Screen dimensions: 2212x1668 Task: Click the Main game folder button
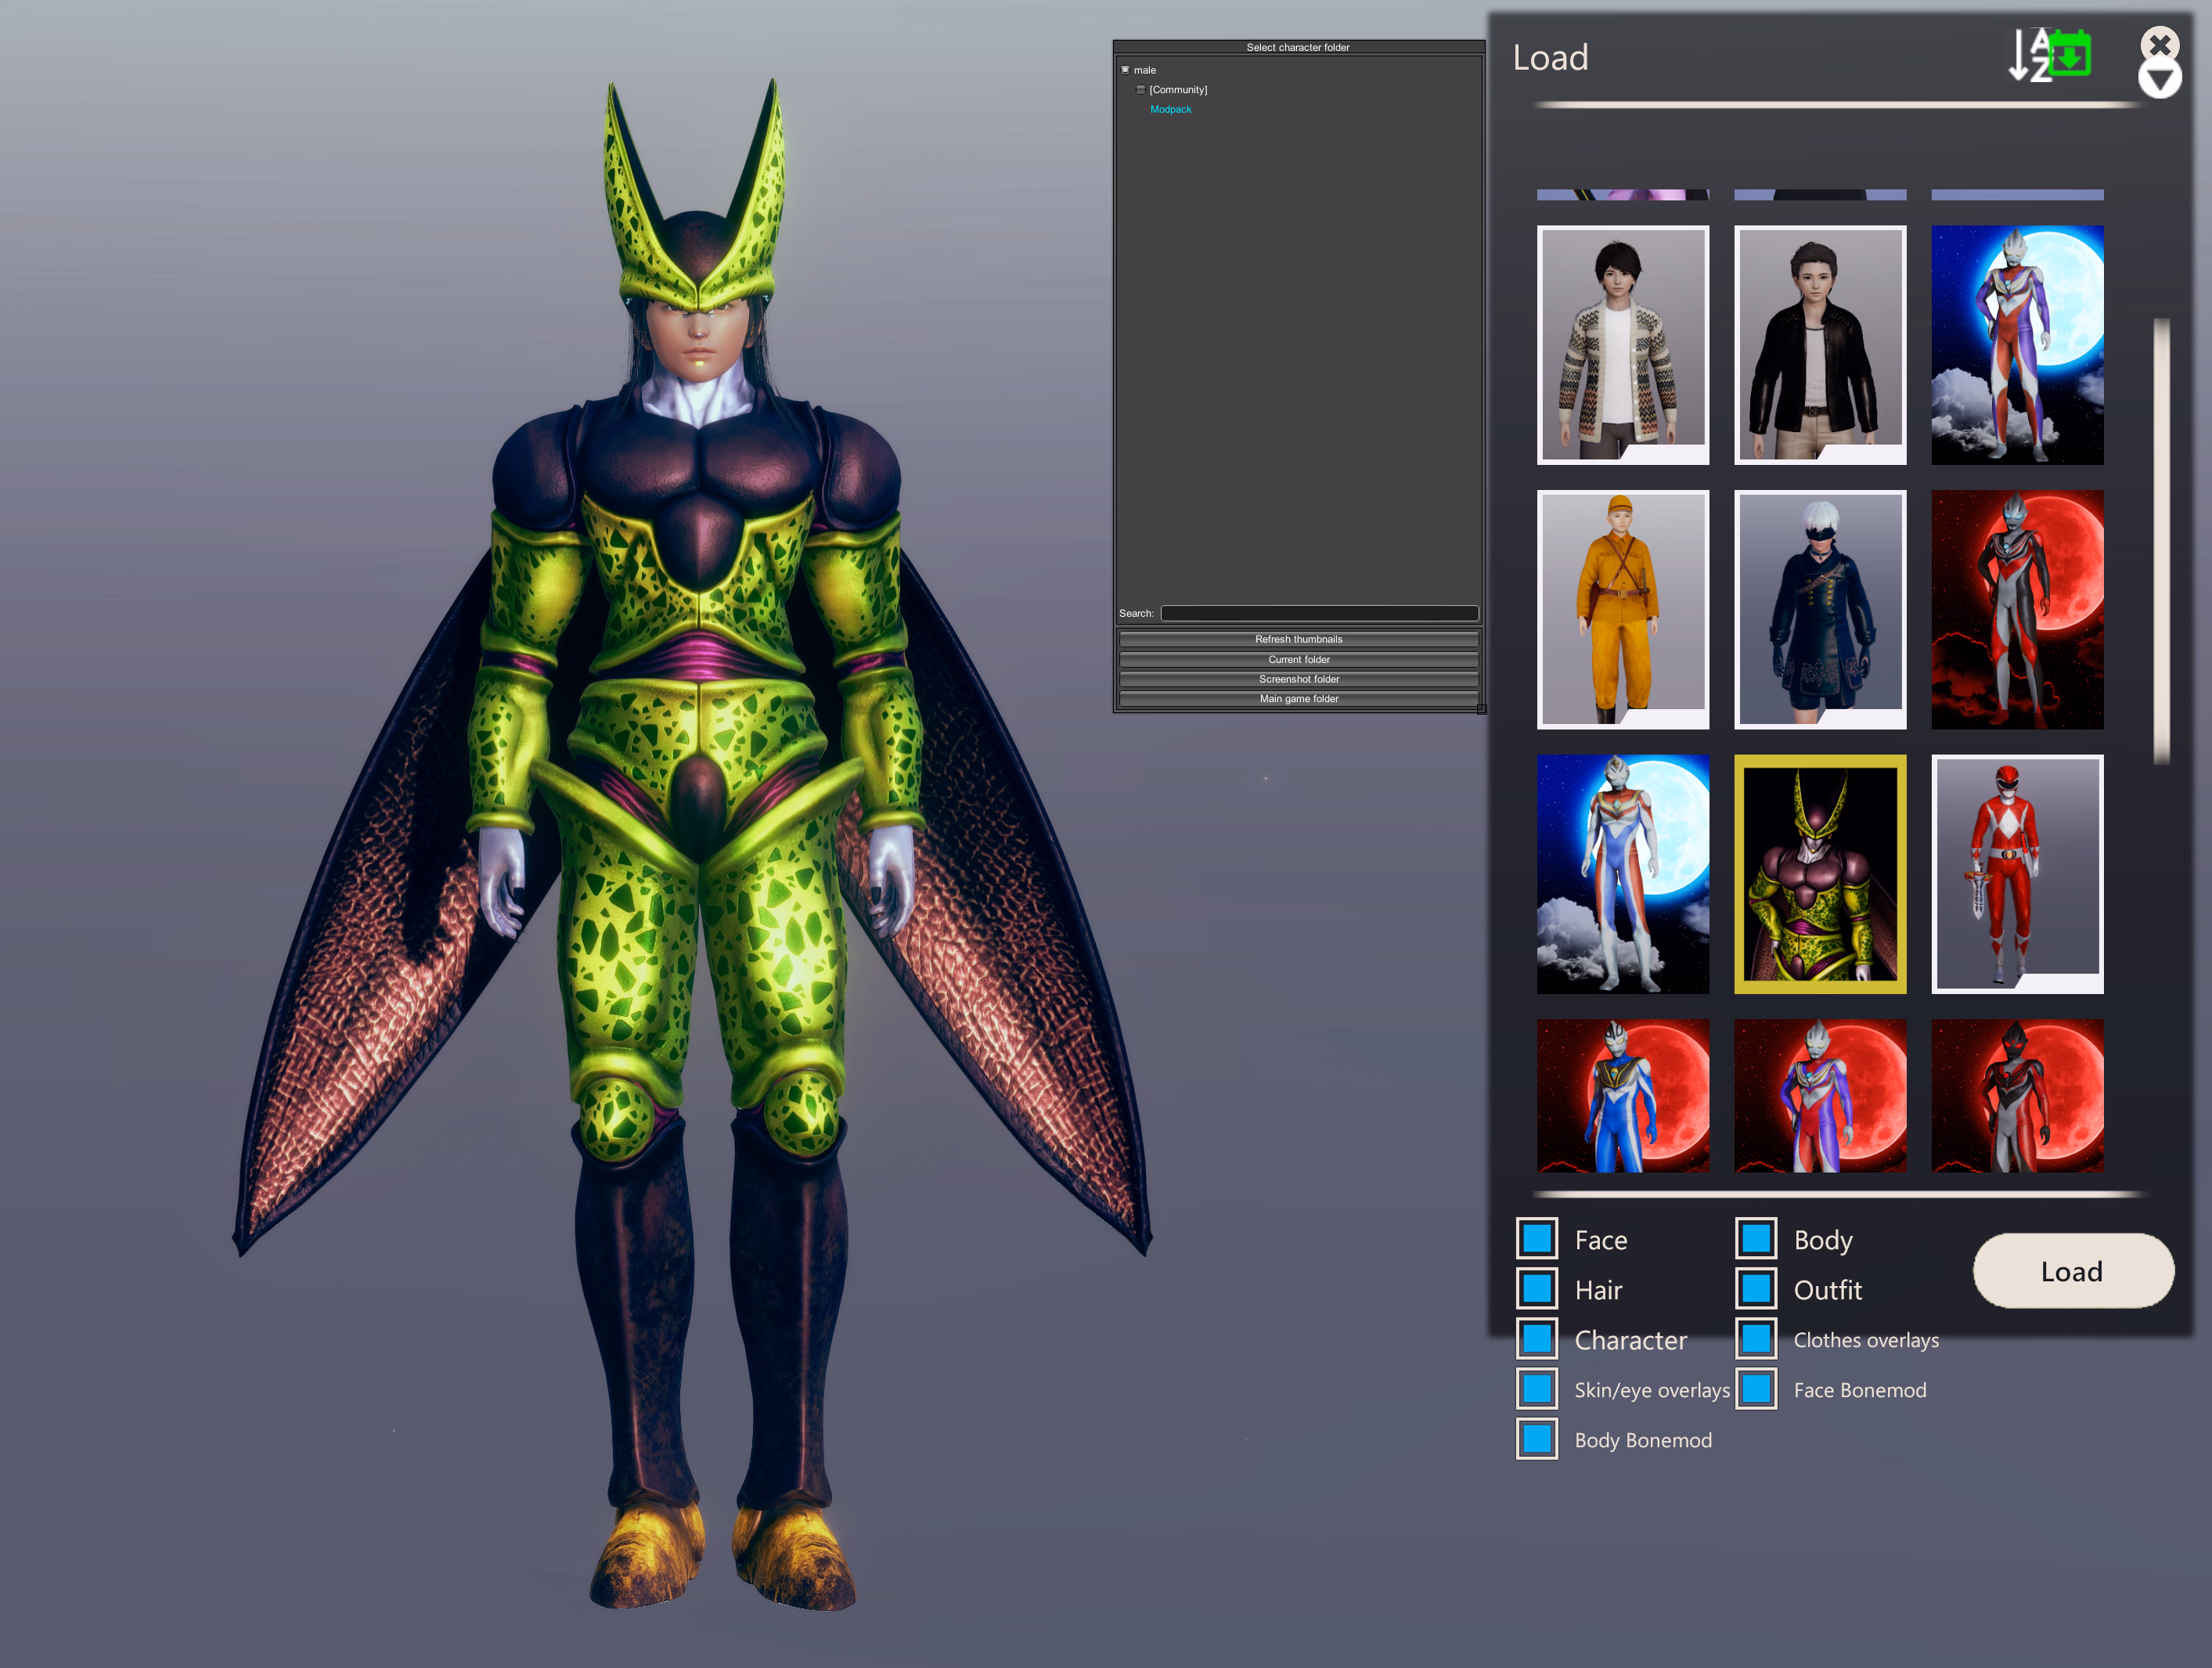point(1298,699)
